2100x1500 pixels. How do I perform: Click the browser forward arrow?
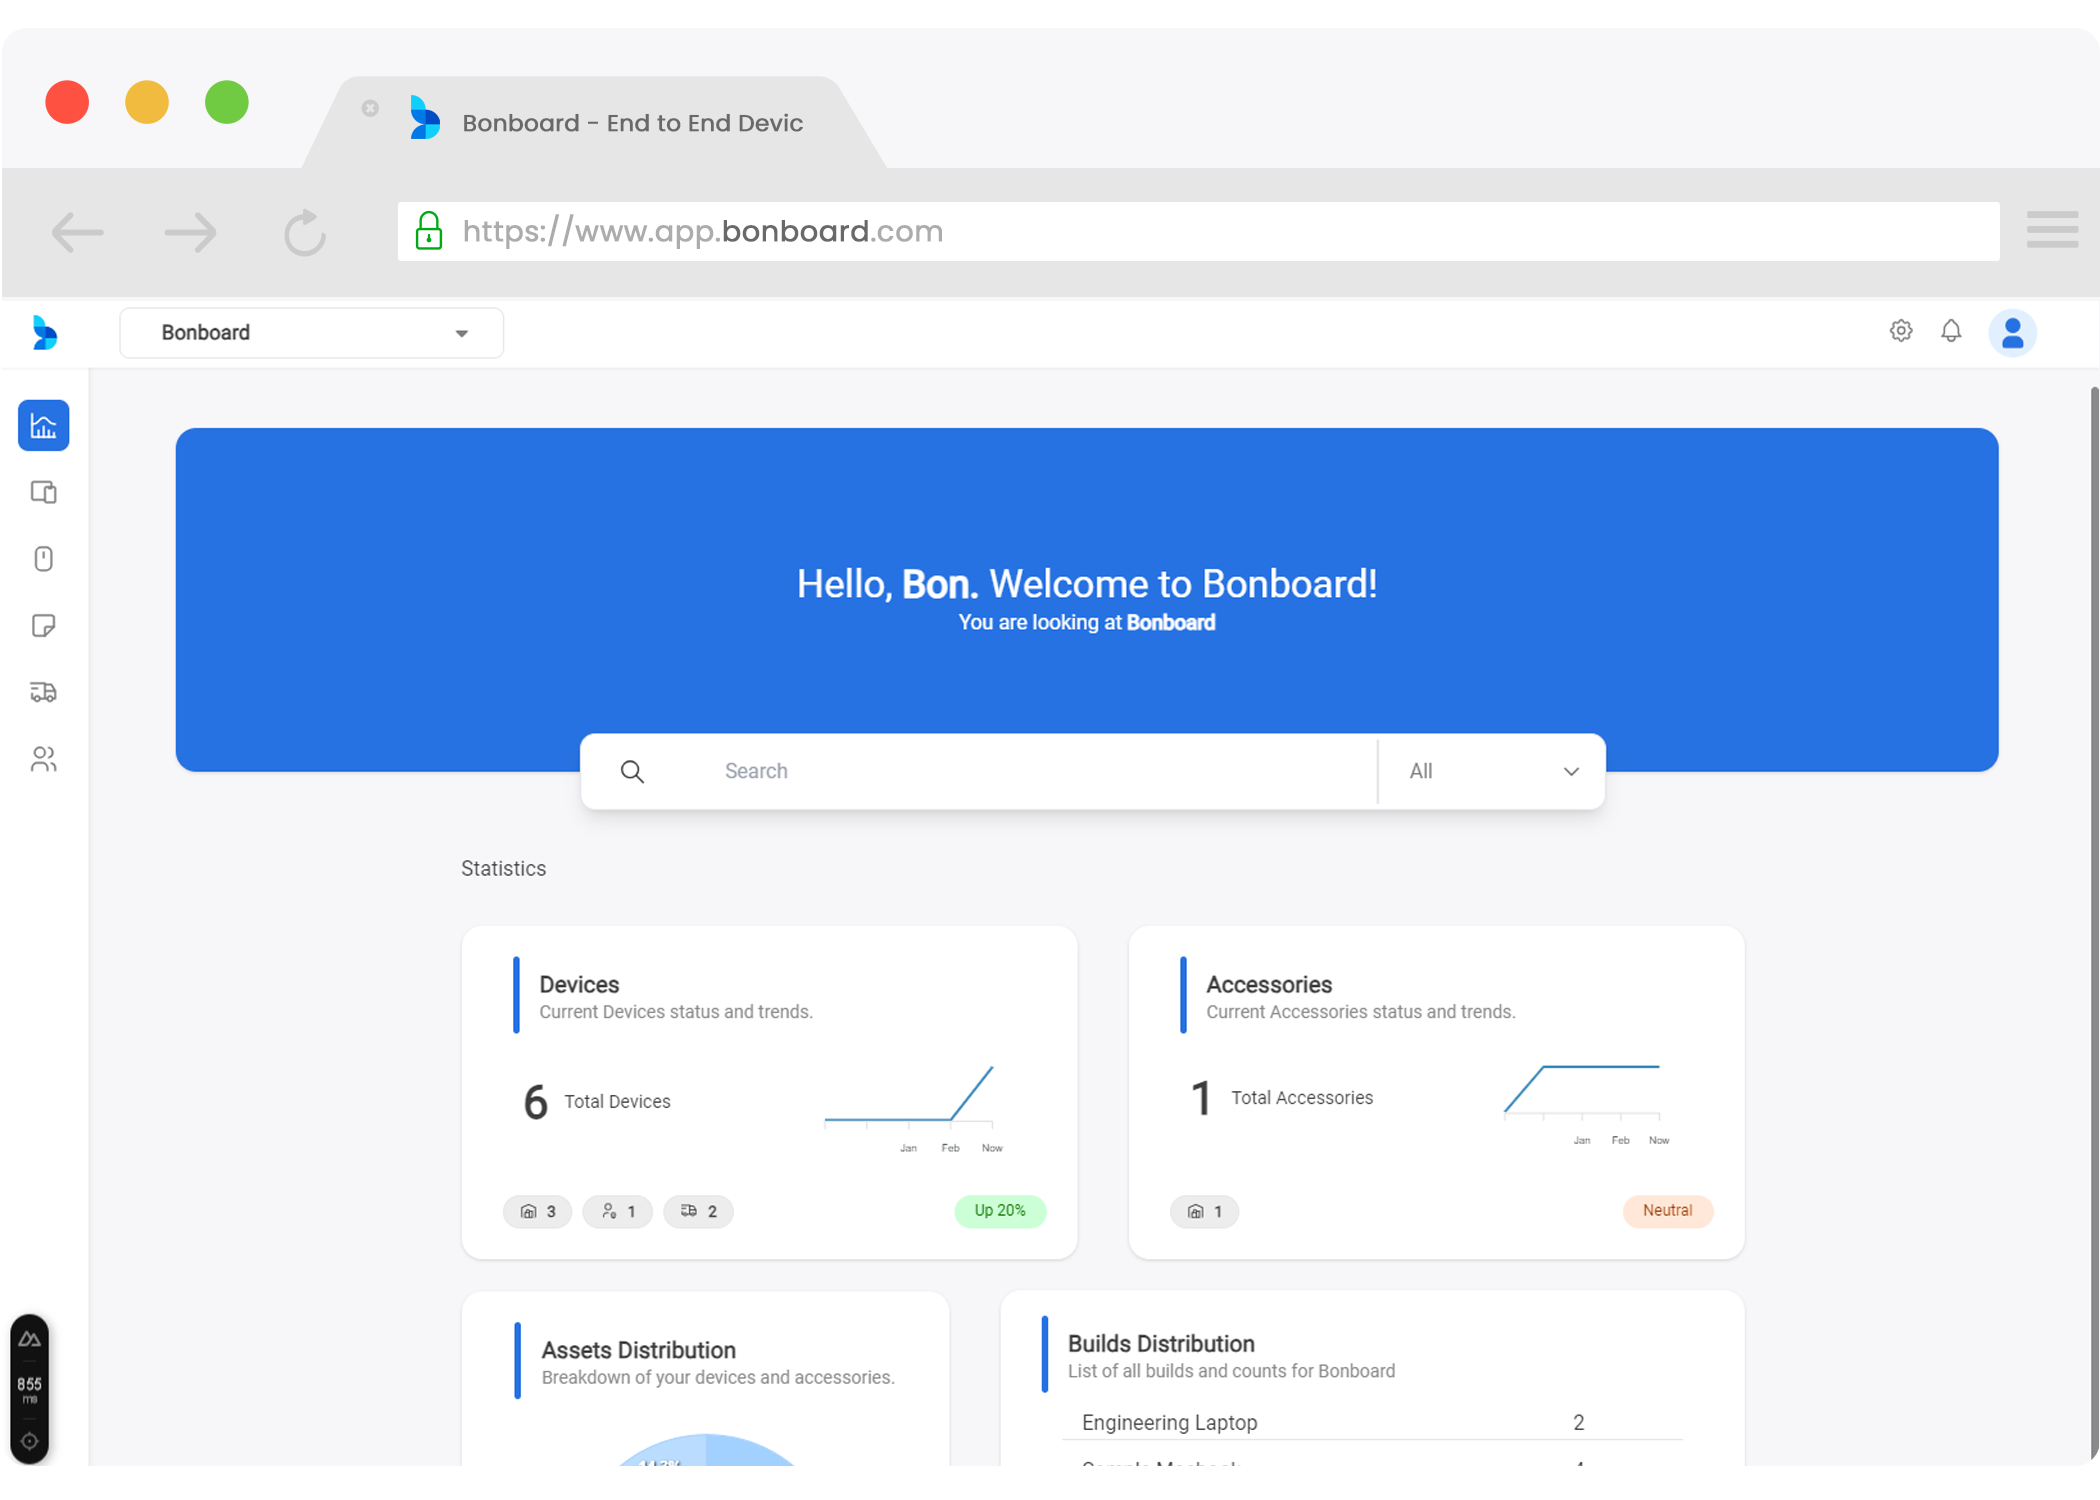pyautogui.click(x=190, y=232)
